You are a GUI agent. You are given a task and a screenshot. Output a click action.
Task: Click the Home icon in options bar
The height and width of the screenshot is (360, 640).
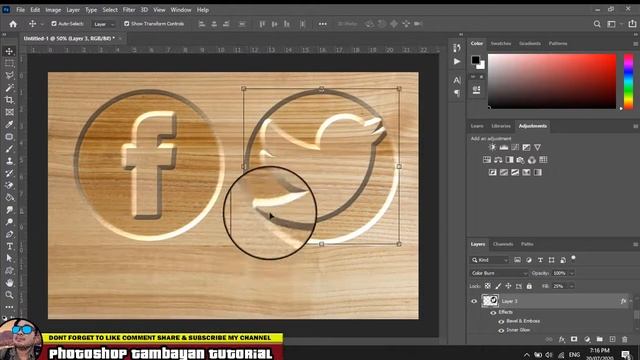13,24
